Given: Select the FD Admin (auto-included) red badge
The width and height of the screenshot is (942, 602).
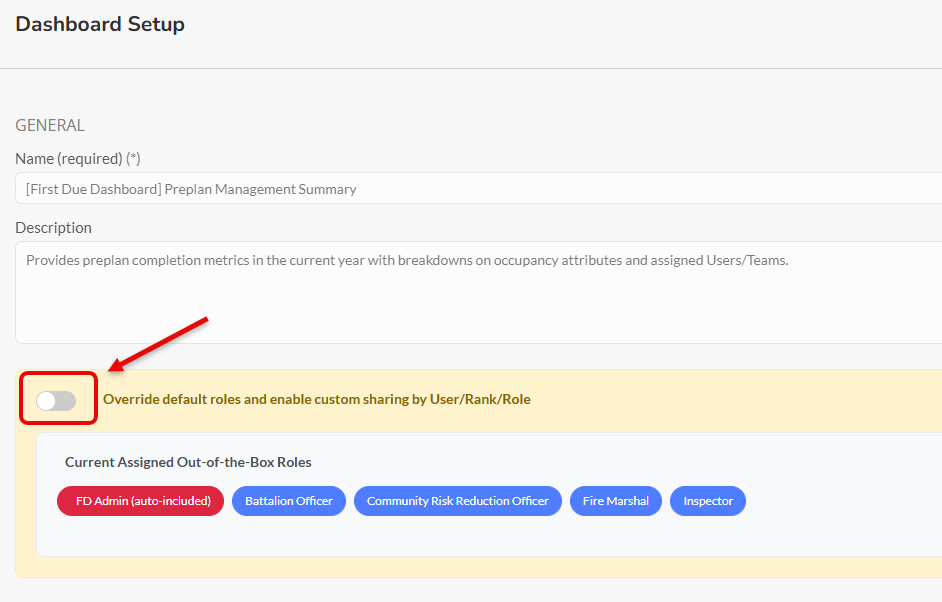Looking at the screenshot, I should [x=141, y=501].
